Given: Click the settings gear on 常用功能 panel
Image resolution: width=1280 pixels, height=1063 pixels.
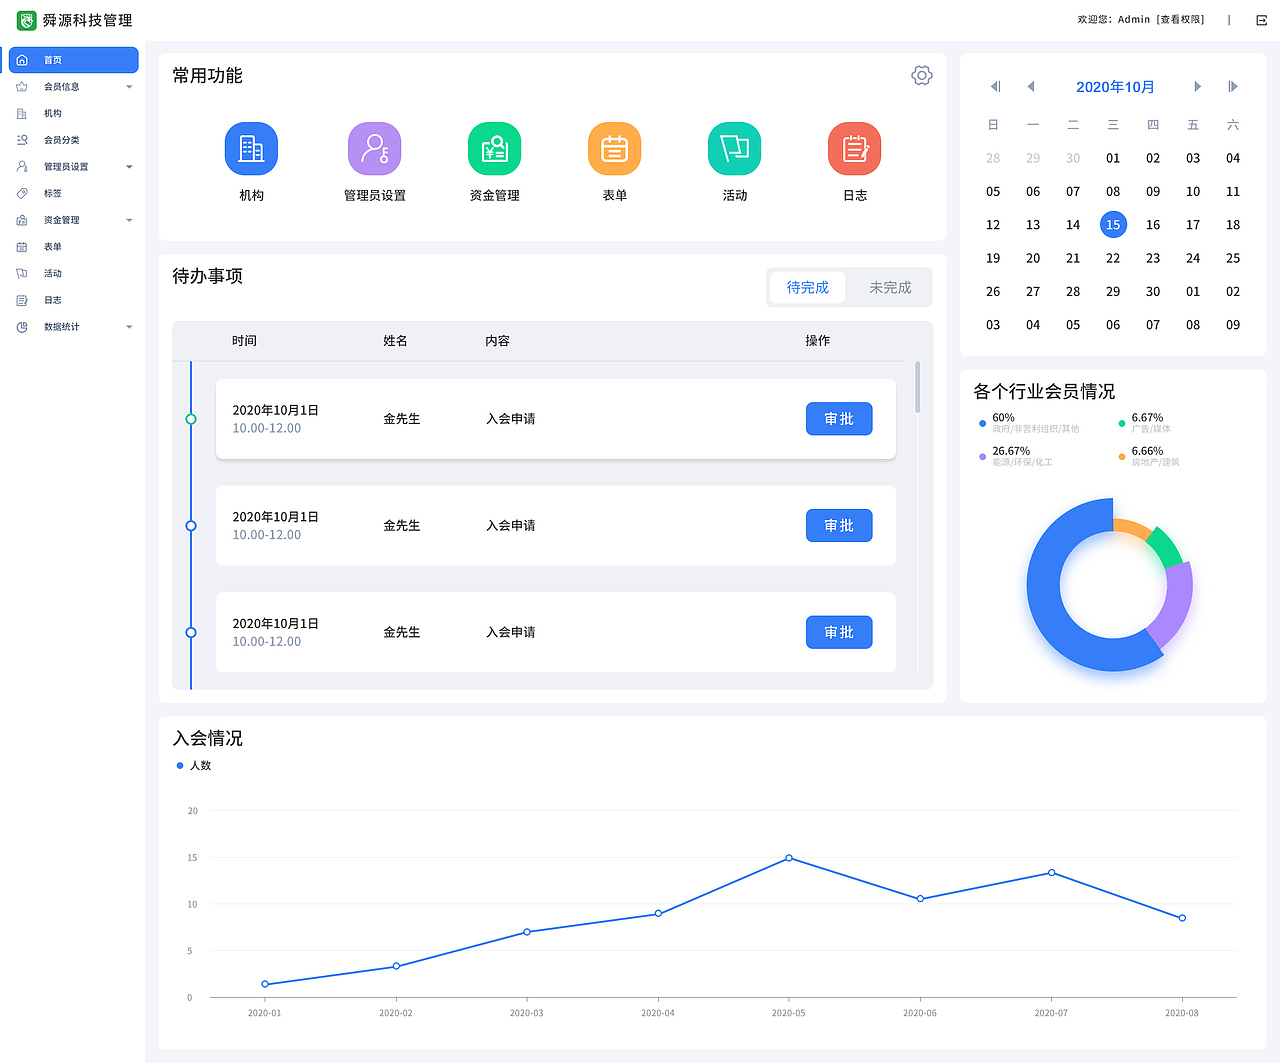Looking at the screenshot, I should coord(921,74).
